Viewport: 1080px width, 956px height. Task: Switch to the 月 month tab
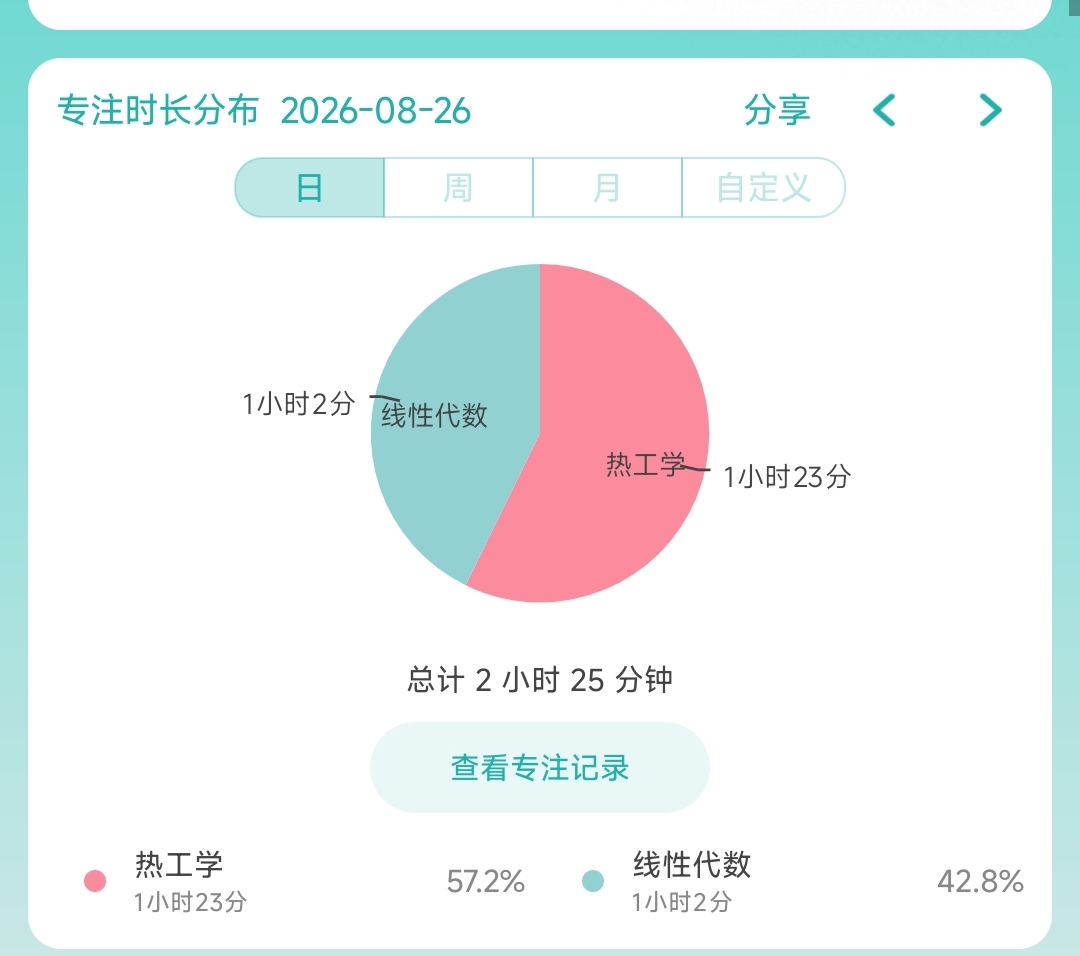coord(607,187)
